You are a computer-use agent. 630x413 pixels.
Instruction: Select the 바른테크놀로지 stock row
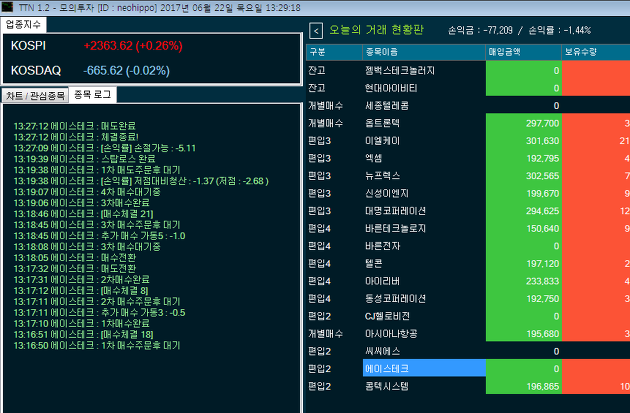point(468,228)
